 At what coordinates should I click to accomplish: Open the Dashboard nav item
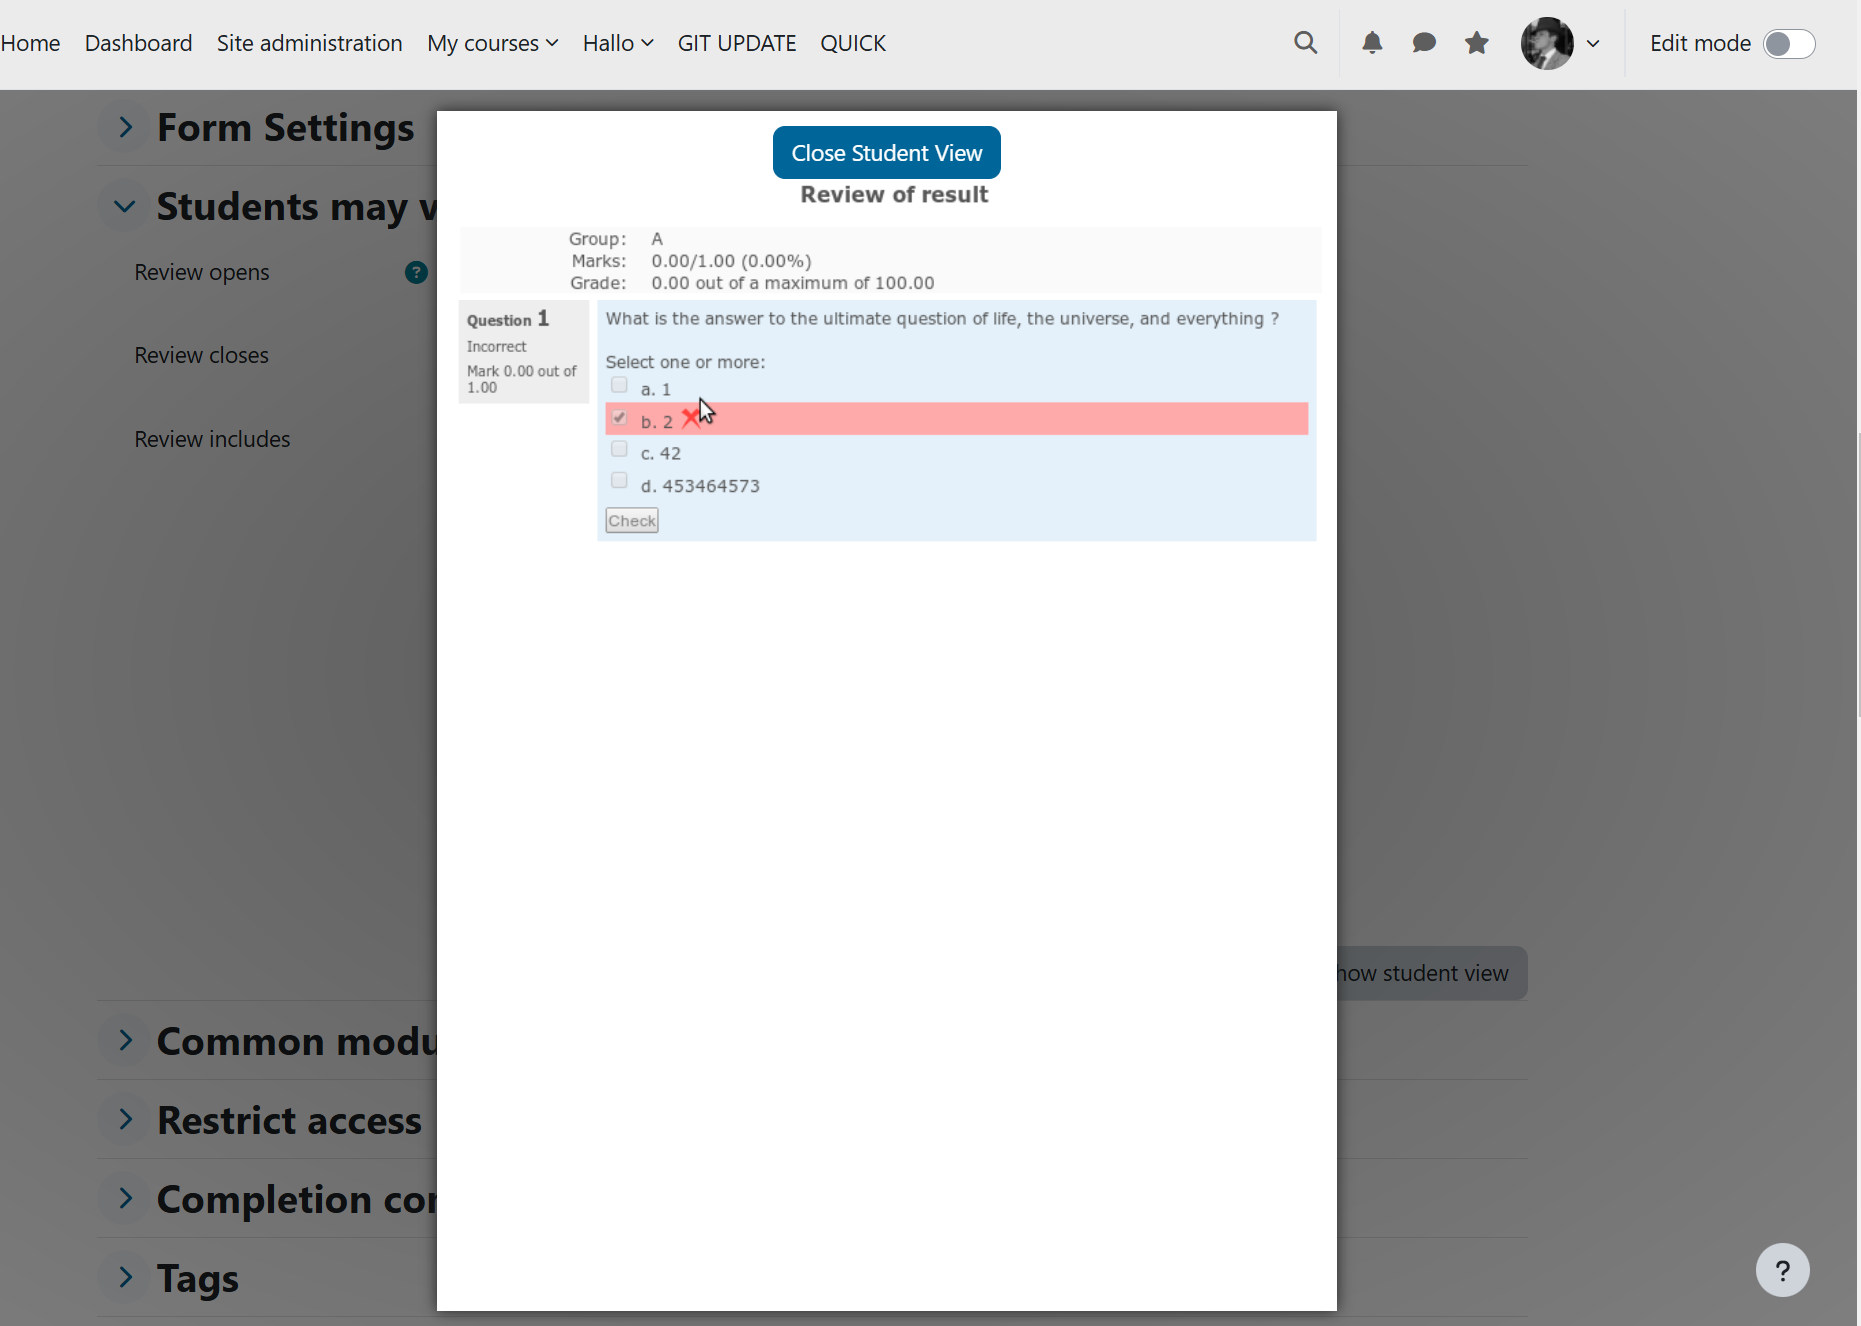pyautogui.click(x=138, y=43)
